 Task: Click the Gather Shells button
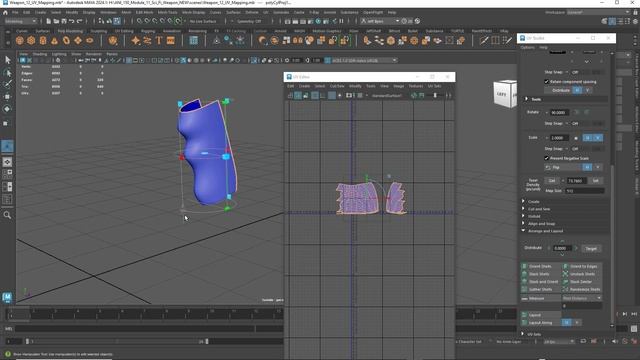click(x=540, y=289)
